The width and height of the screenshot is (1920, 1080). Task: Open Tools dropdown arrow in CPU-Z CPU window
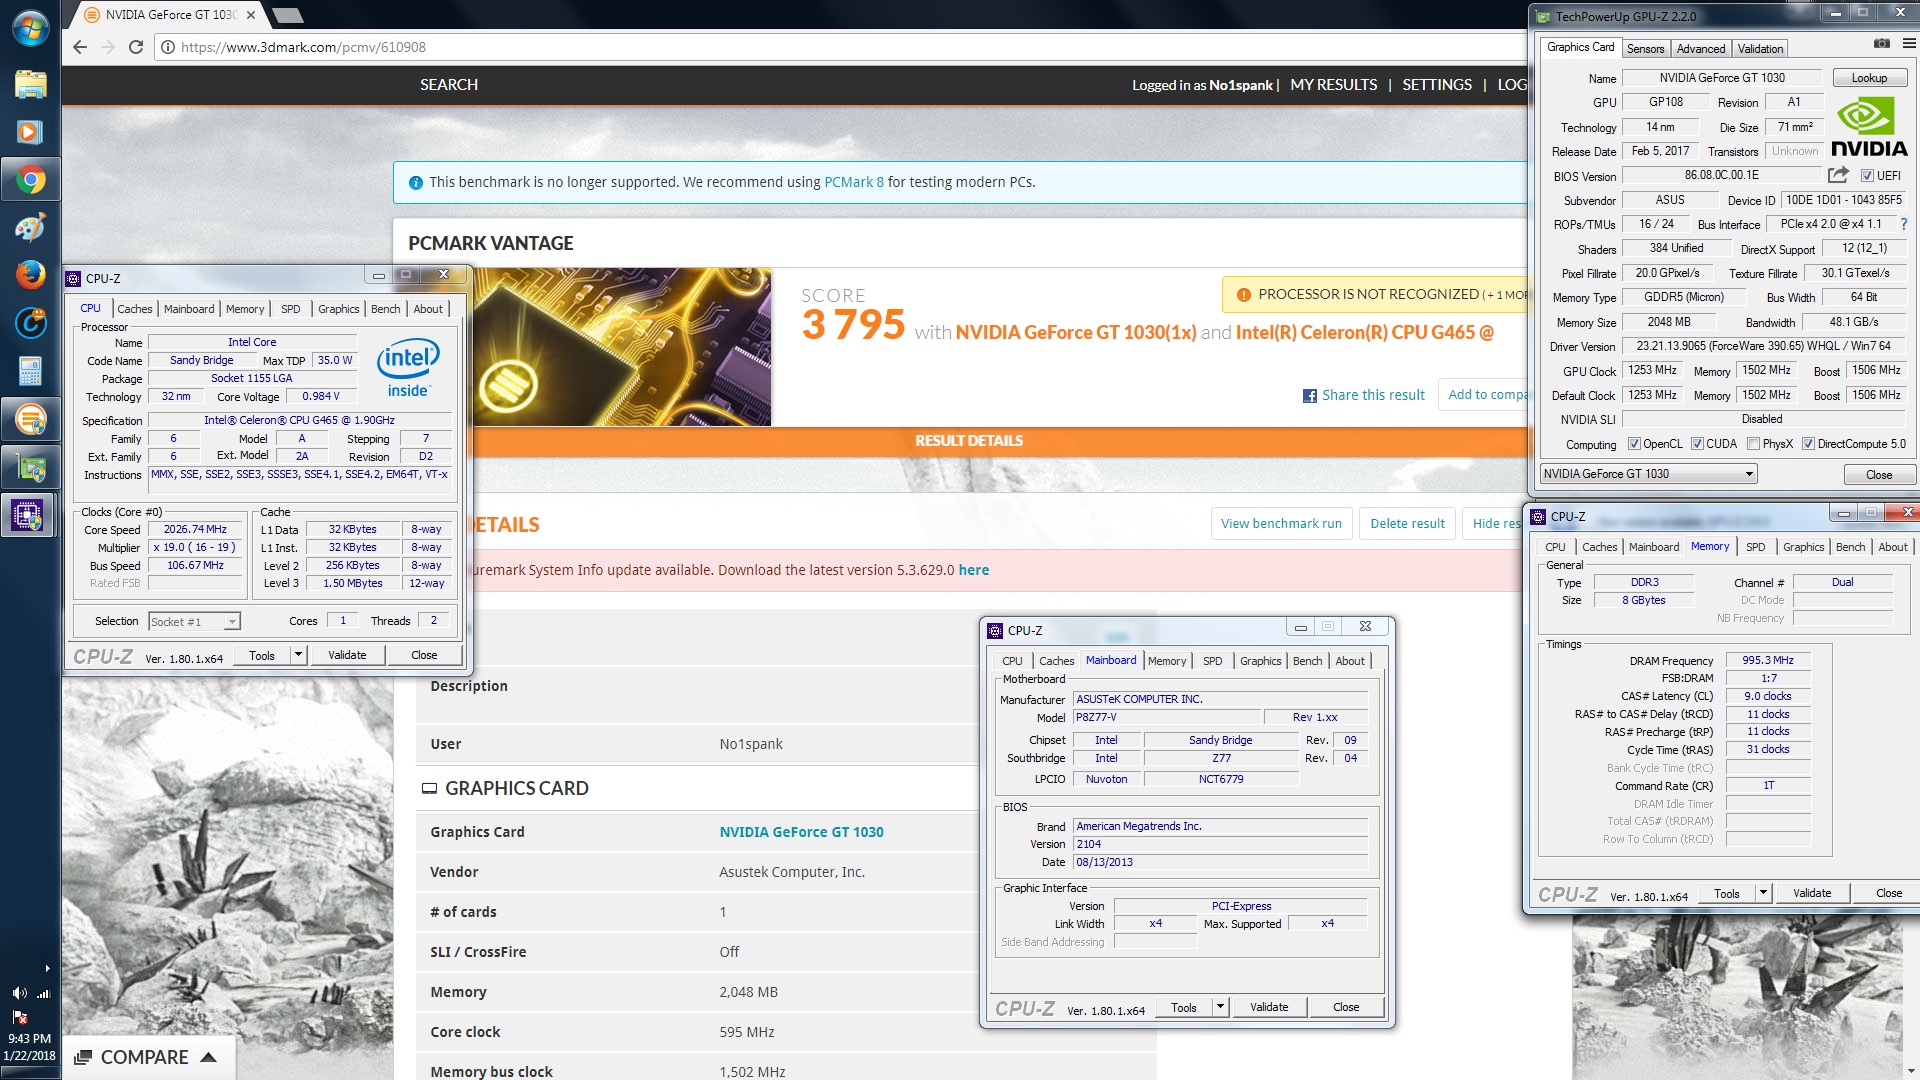coord(298,655)
